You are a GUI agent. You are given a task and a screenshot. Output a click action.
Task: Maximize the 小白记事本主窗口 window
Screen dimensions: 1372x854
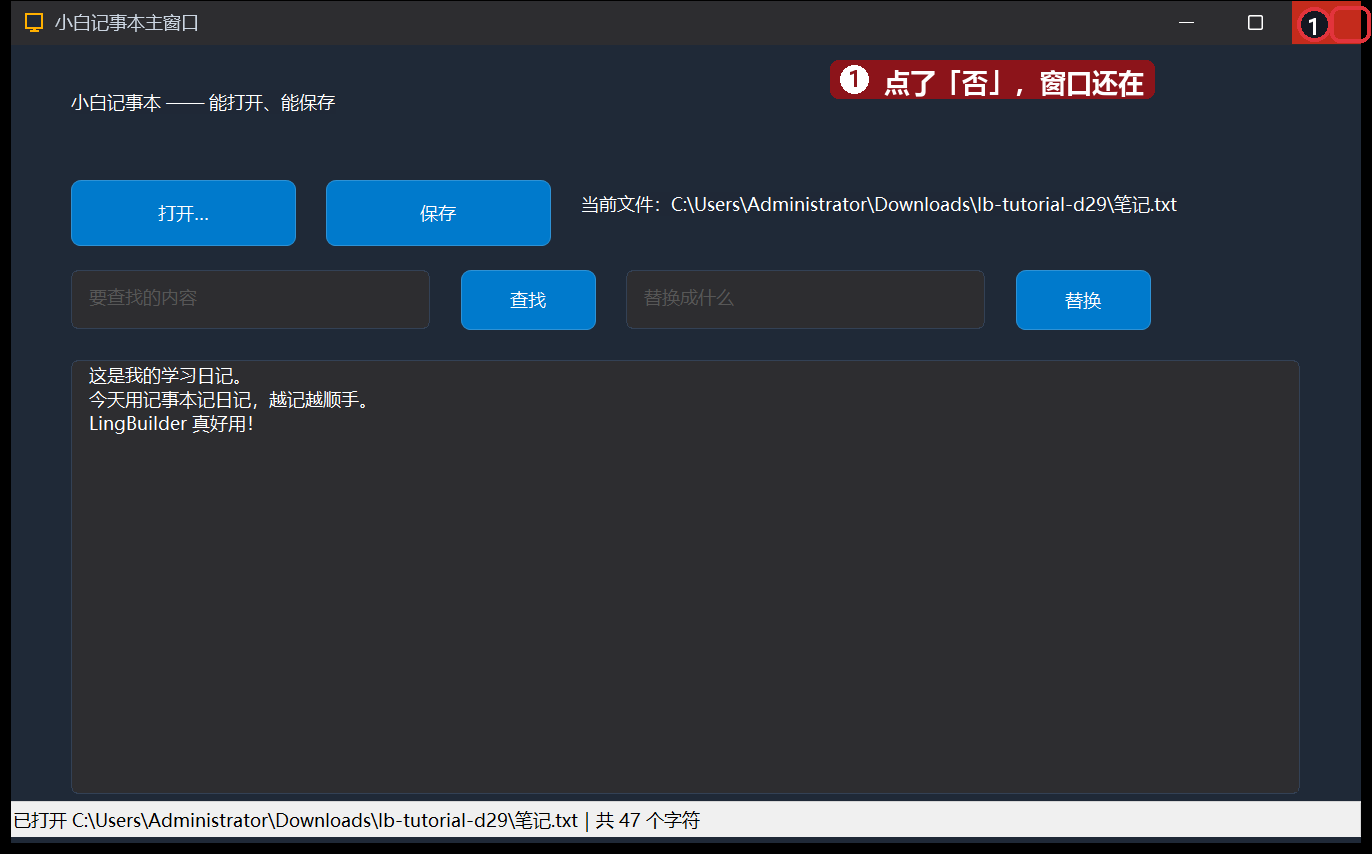(1256, 23)
